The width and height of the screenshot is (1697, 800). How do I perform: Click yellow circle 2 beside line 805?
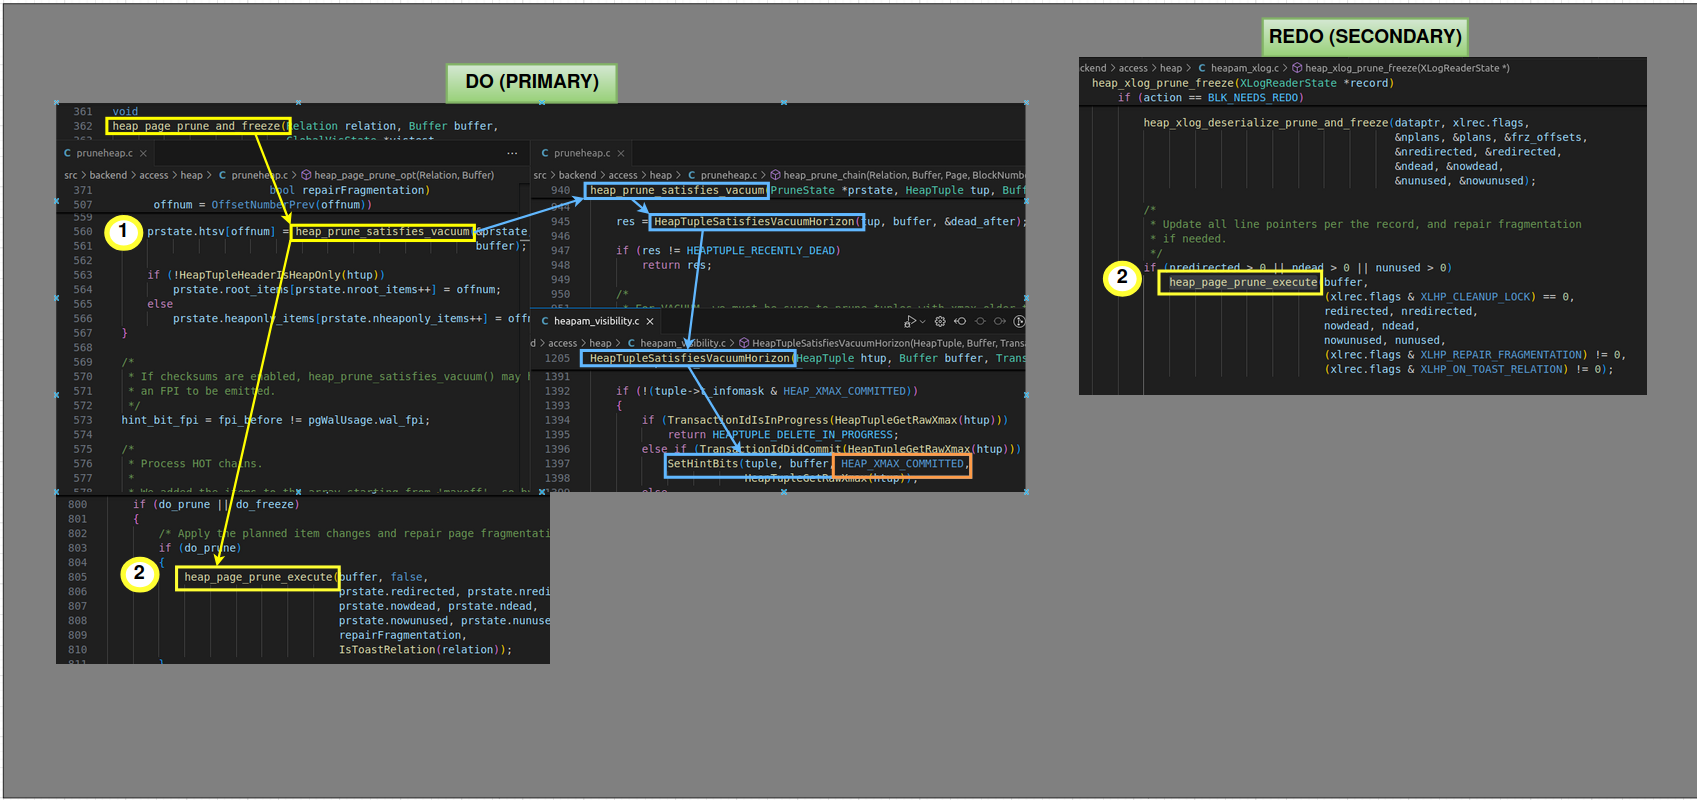pyautogui.click(x=139, y=573)
